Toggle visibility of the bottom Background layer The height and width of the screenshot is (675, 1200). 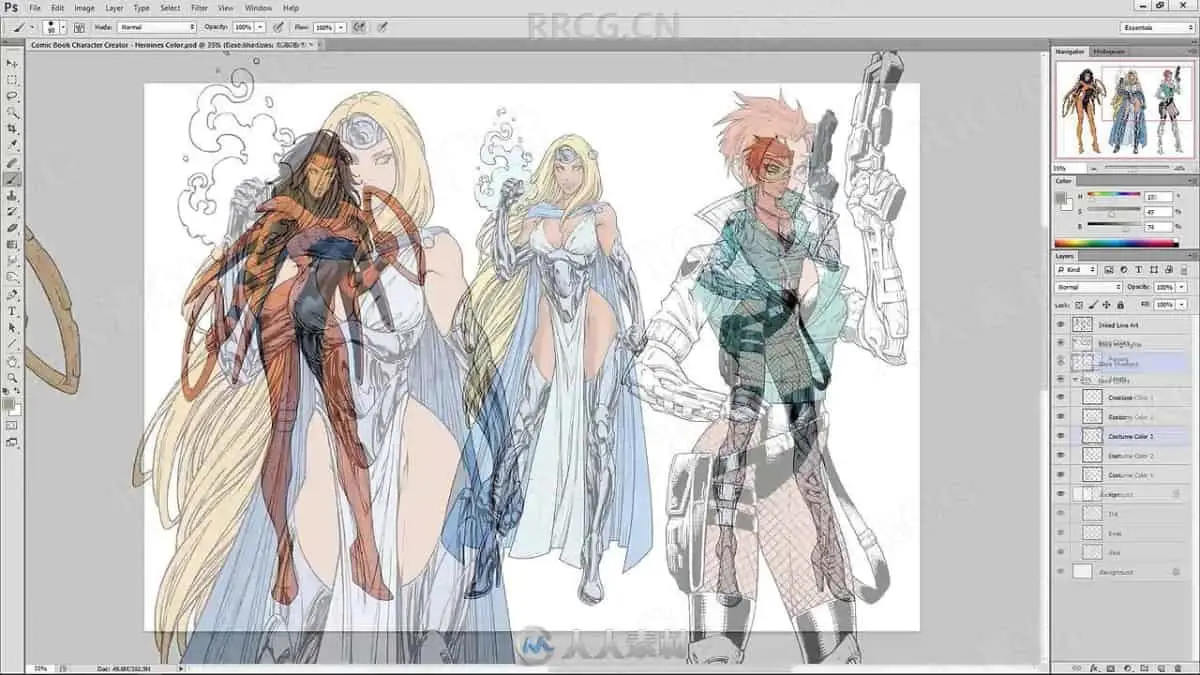(1061, 572)
